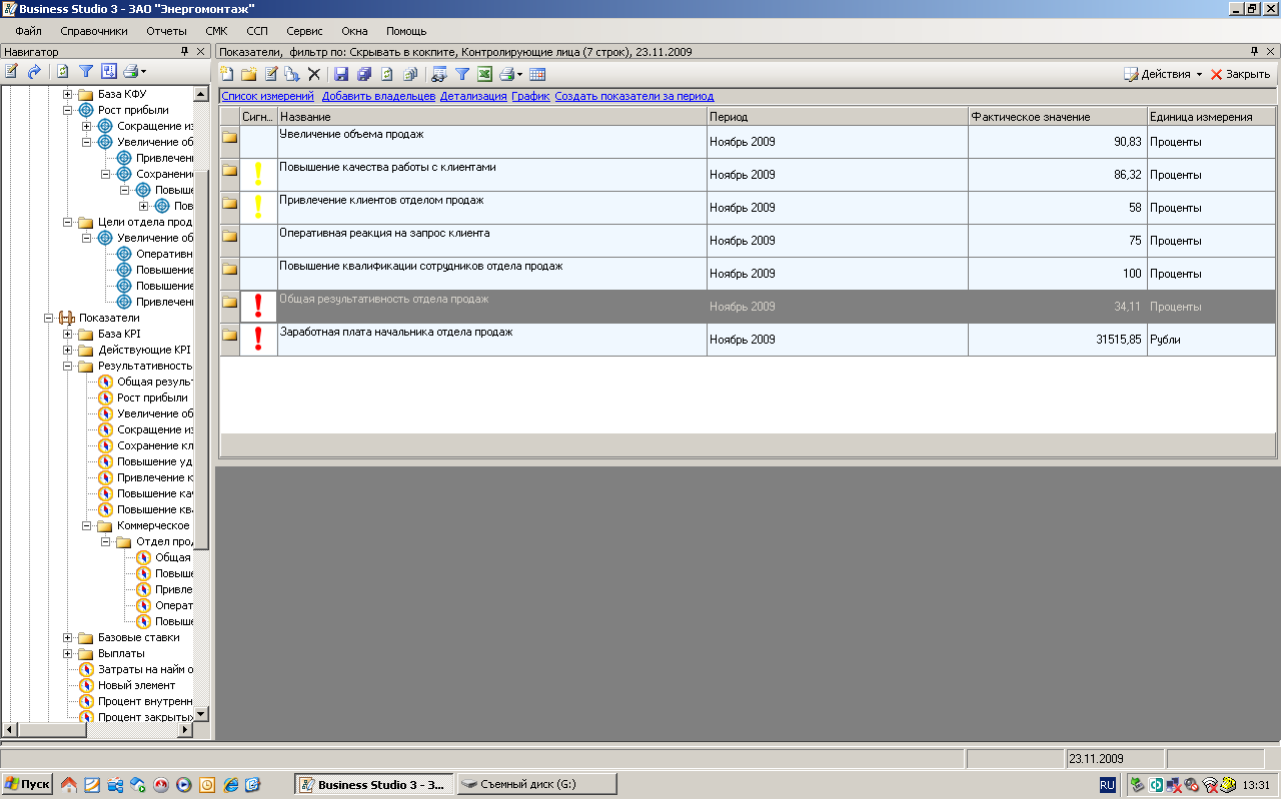
Task: Click red signal icon for Заработная плата row
Action: pos(258,339)
